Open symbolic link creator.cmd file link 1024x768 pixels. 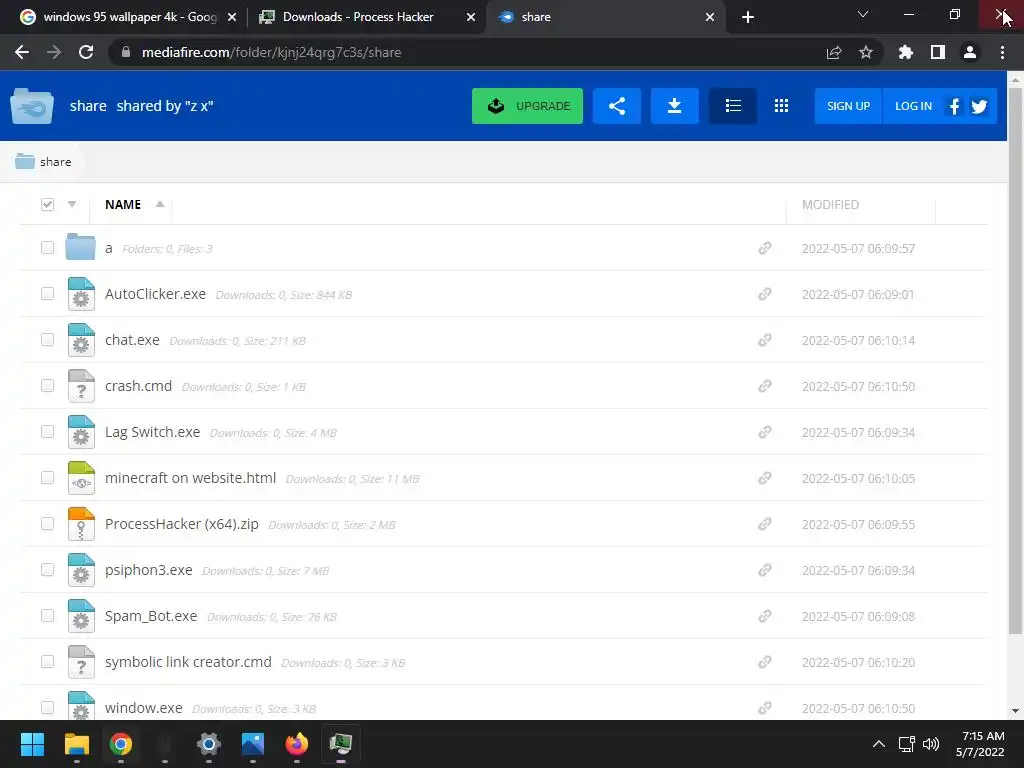coord(188,662)
